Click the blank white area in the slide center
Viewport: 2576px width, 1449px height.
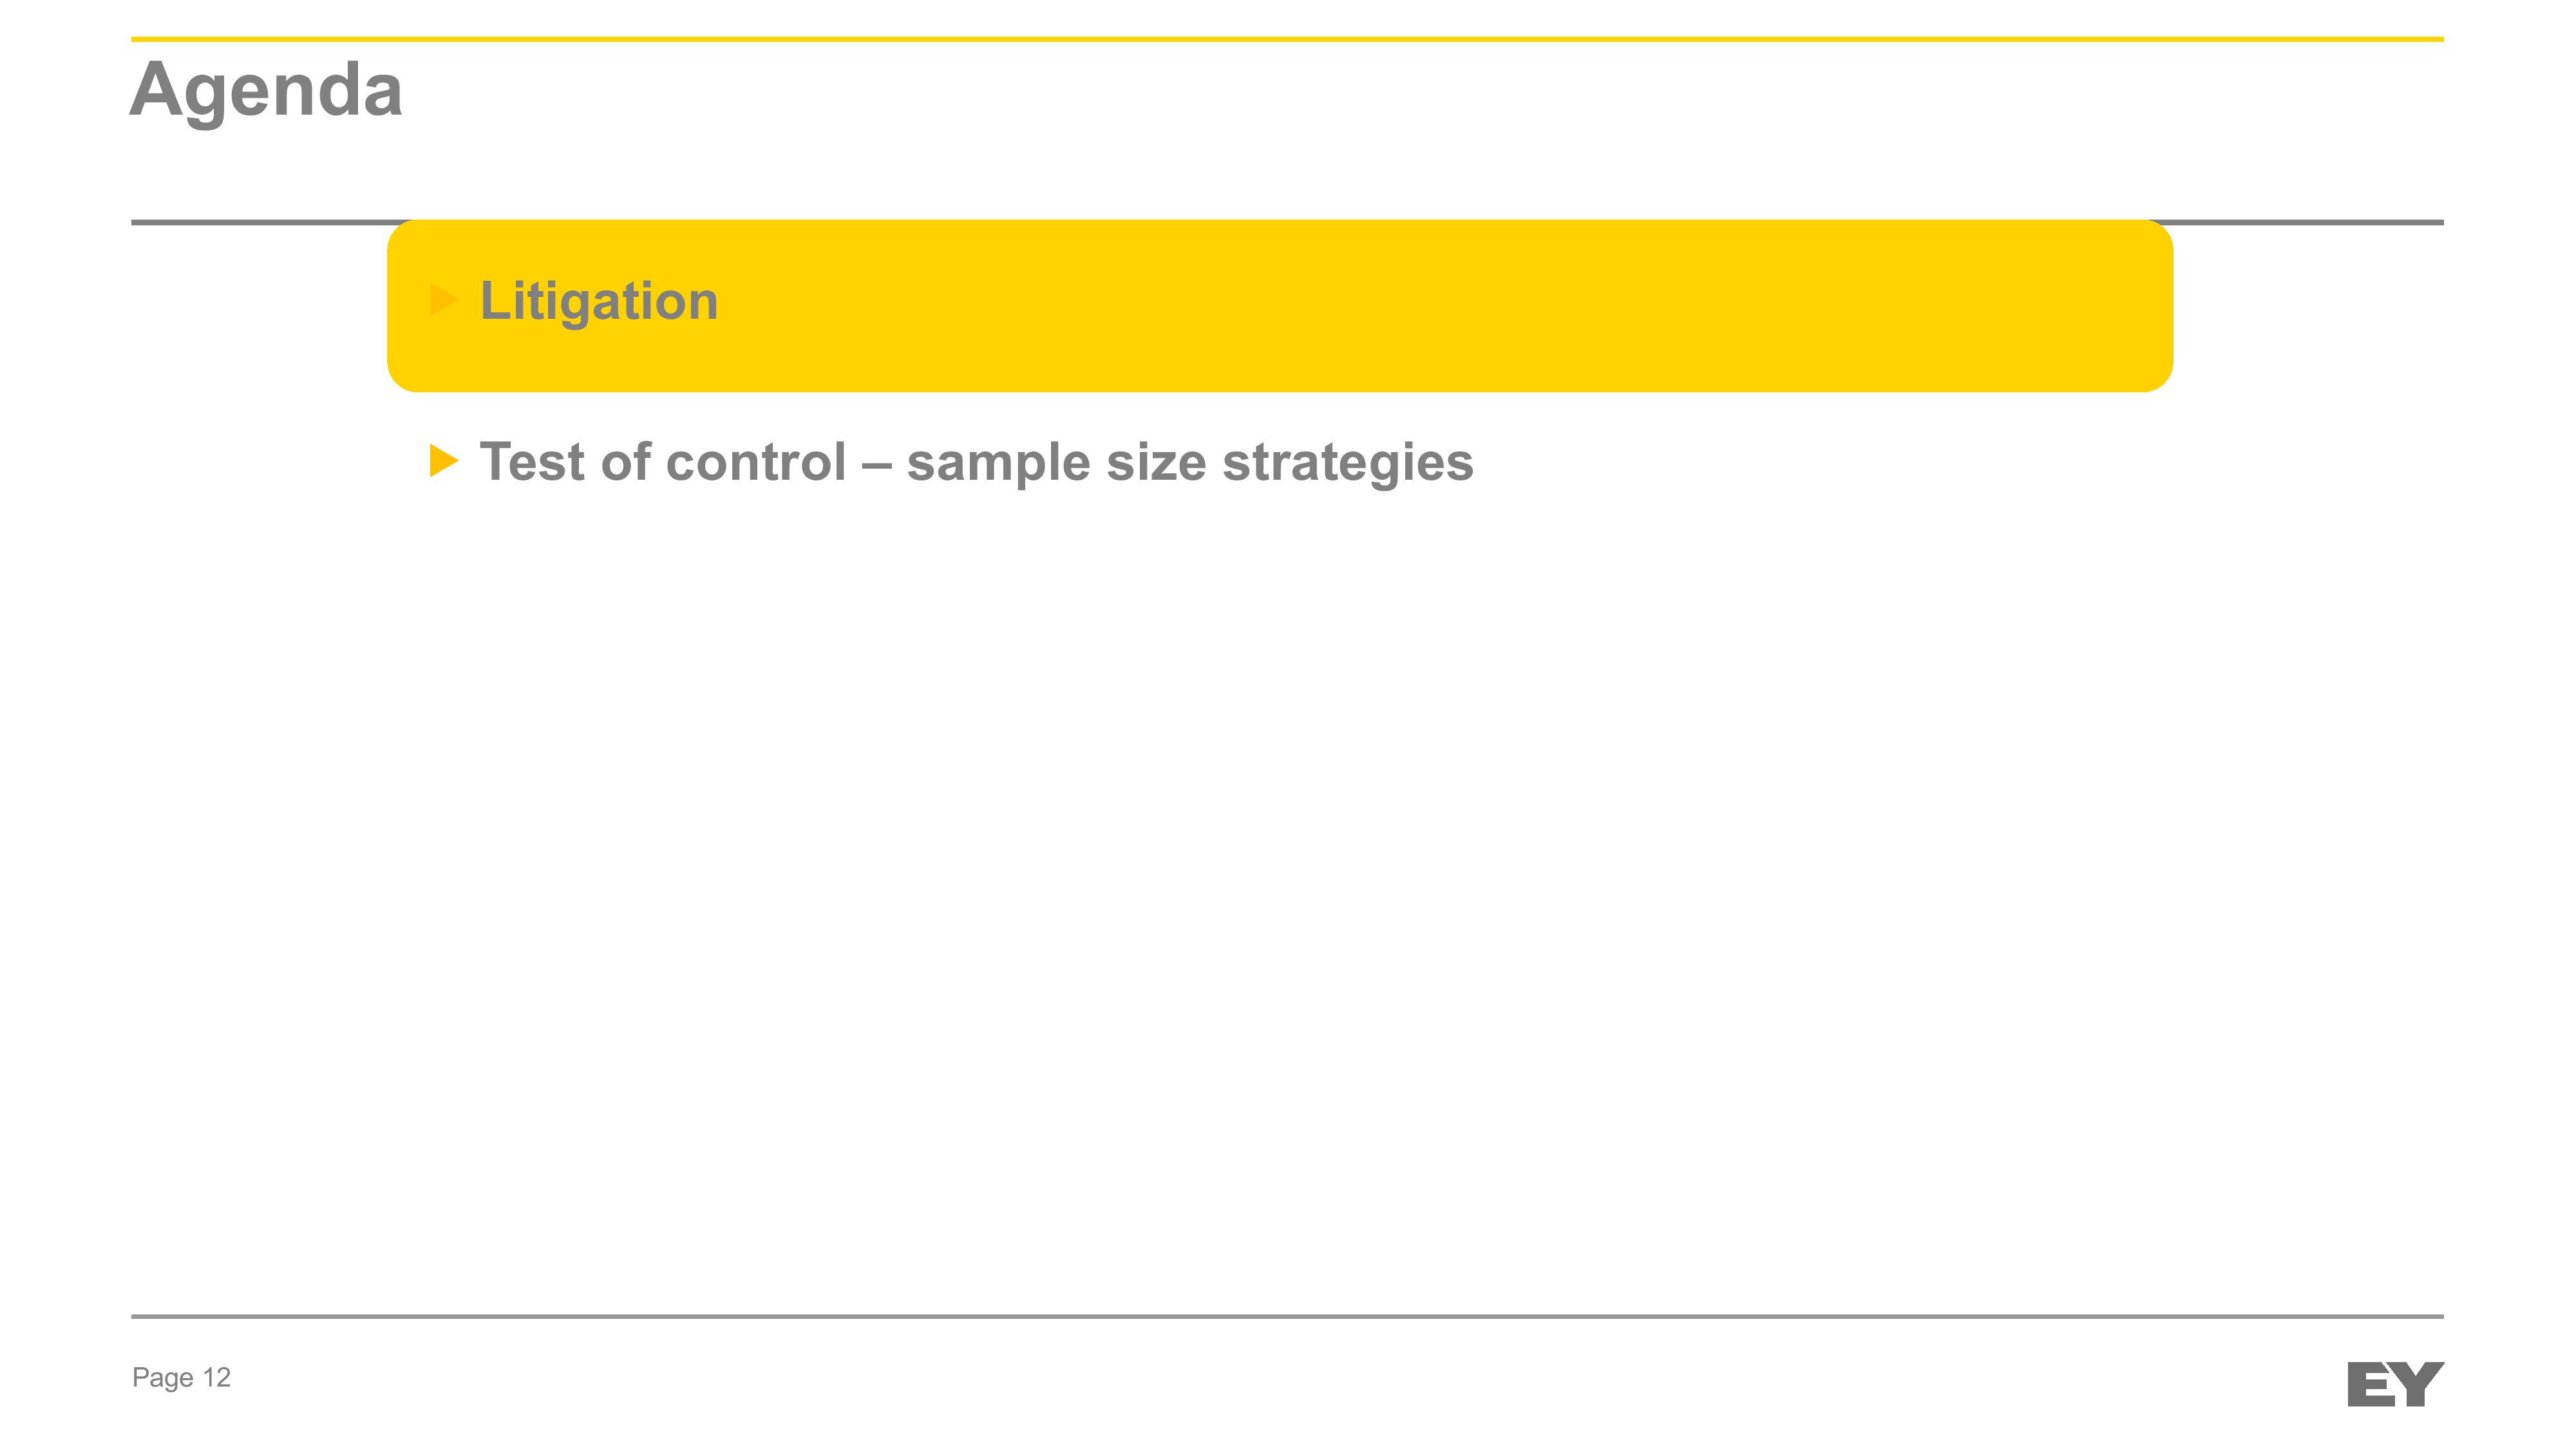(x=1287, y=850)
